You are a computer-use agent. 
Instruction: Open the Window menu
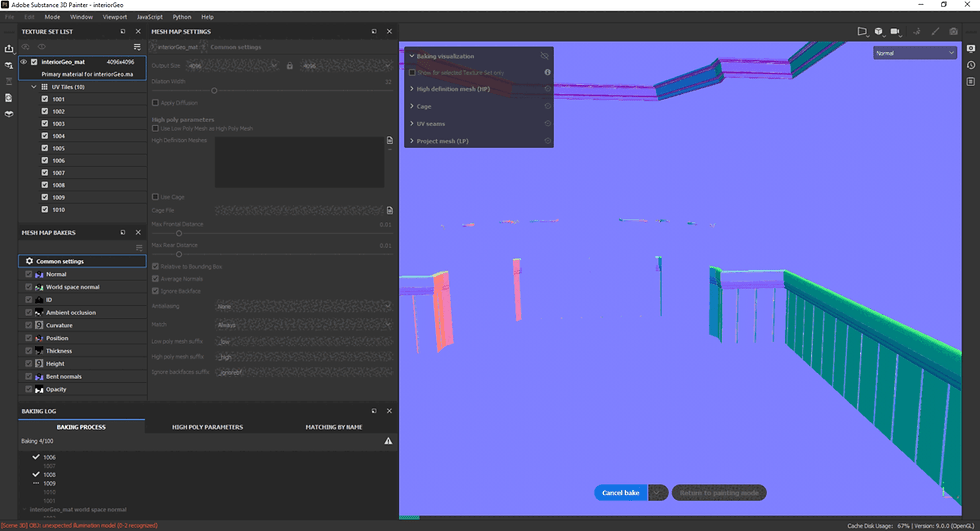[81, 17]
